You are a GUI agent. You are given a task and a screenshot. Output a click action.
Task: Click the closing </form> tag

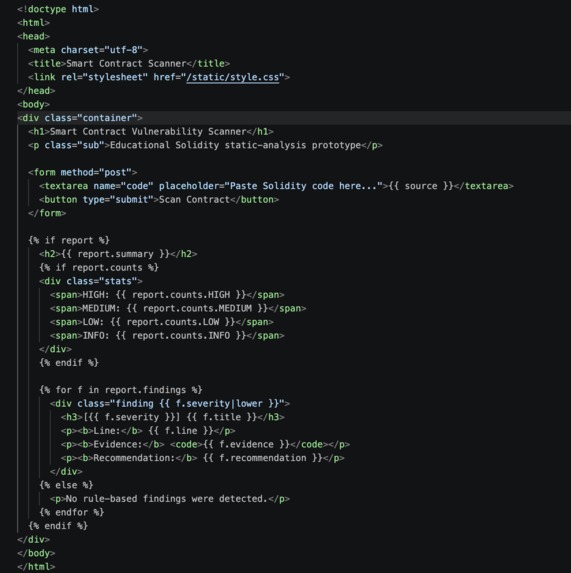coord(47,213)
